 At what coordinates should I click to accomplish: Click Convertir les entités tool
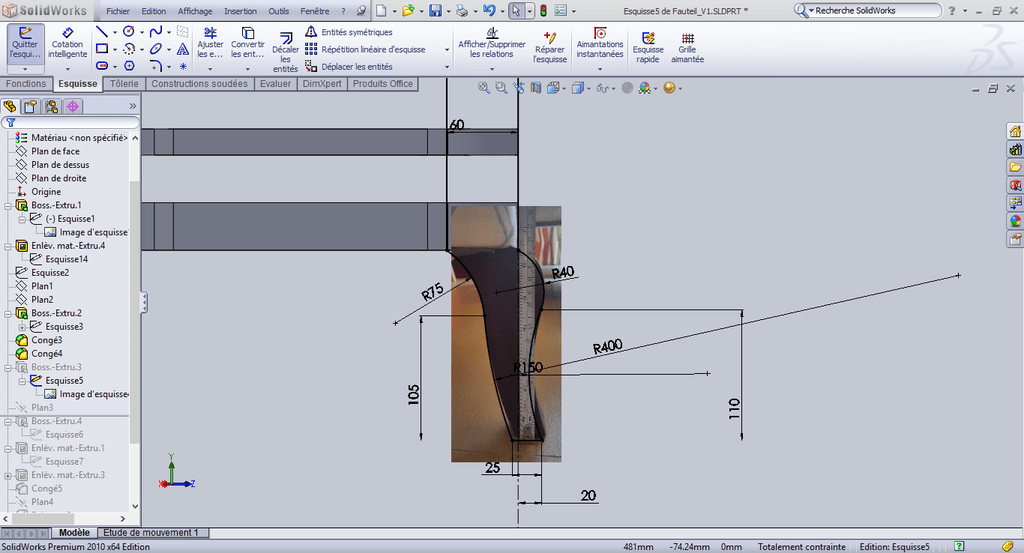click(x=248, y=43)
